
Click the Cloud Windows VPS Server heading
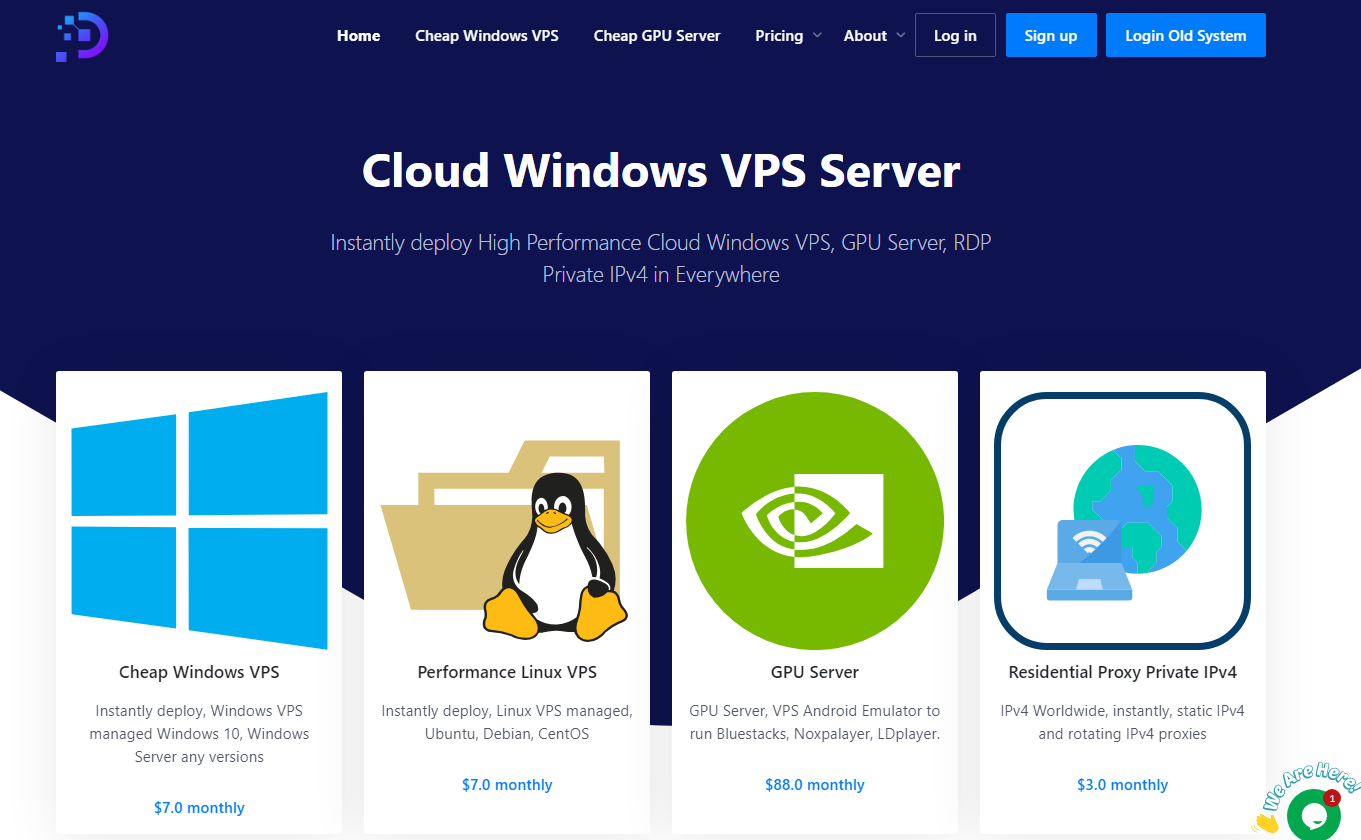(x=661, y=171)
